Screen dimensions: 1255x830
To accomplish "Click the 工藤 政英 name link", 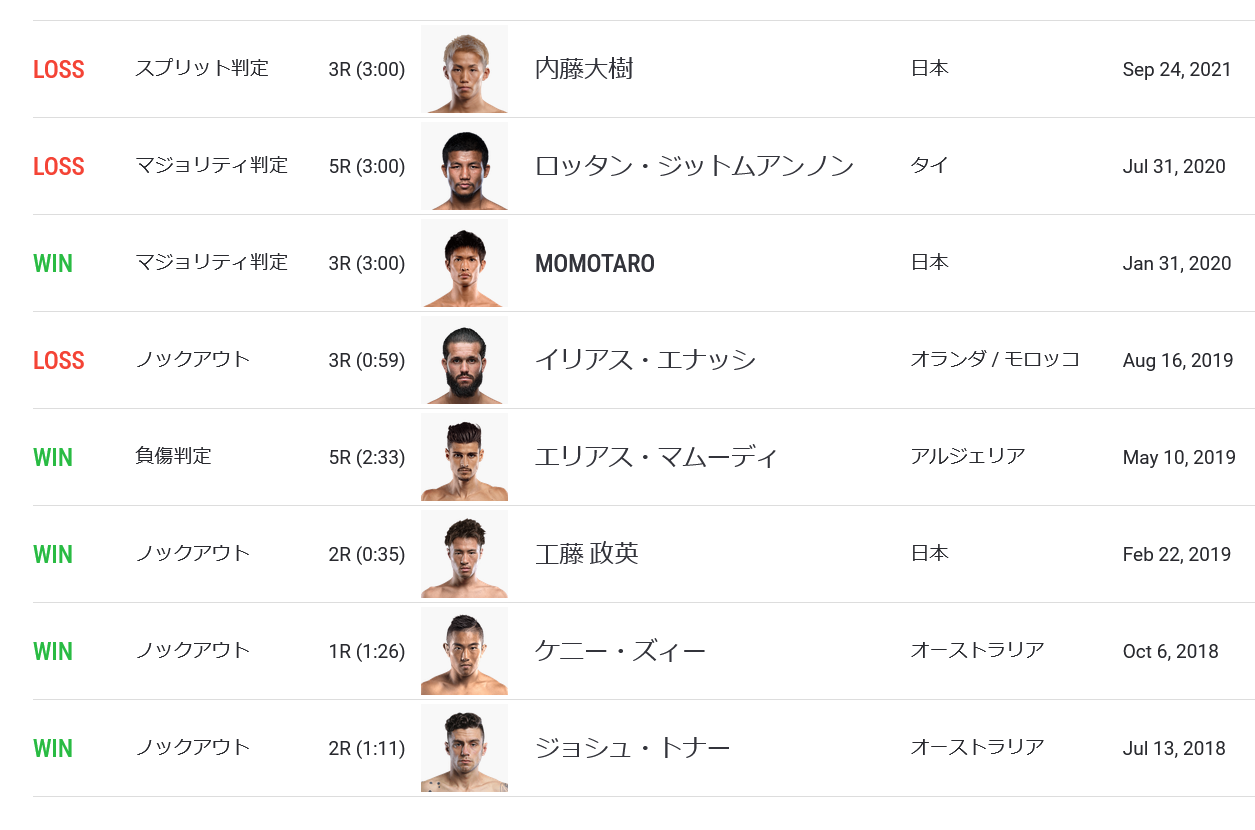I will [x=587, y=554].
